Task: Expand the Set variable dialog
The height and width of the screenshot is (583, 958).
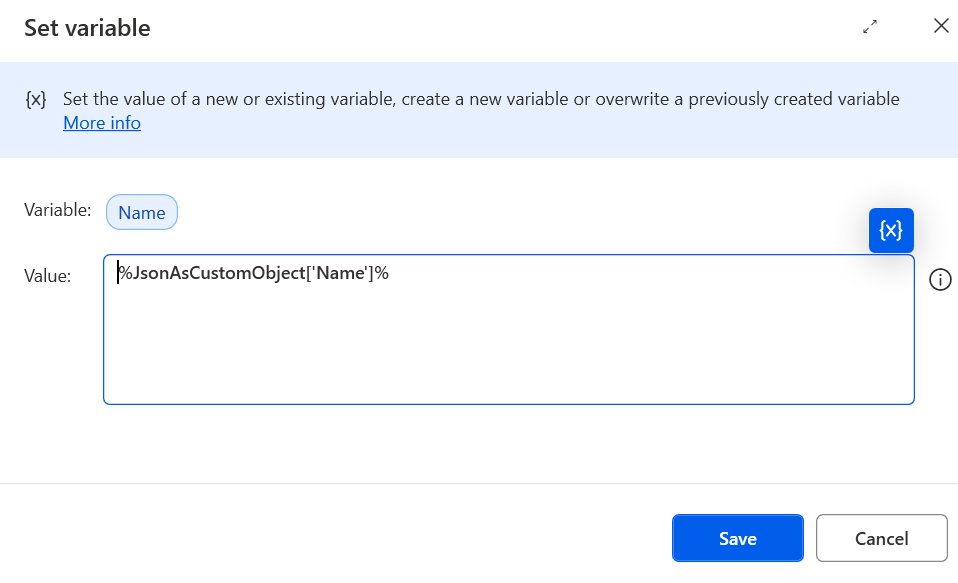Action: coord(870,26)
